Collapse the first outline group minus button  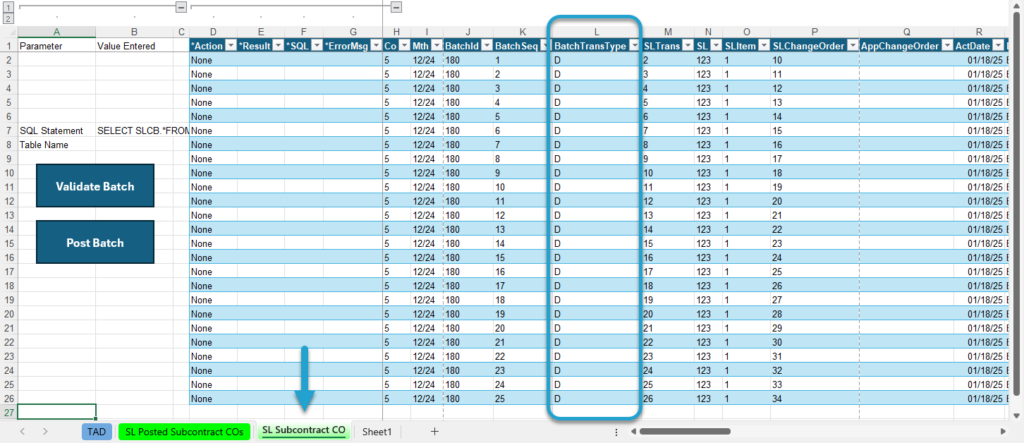pyautogui.click(x=182, y=7)
